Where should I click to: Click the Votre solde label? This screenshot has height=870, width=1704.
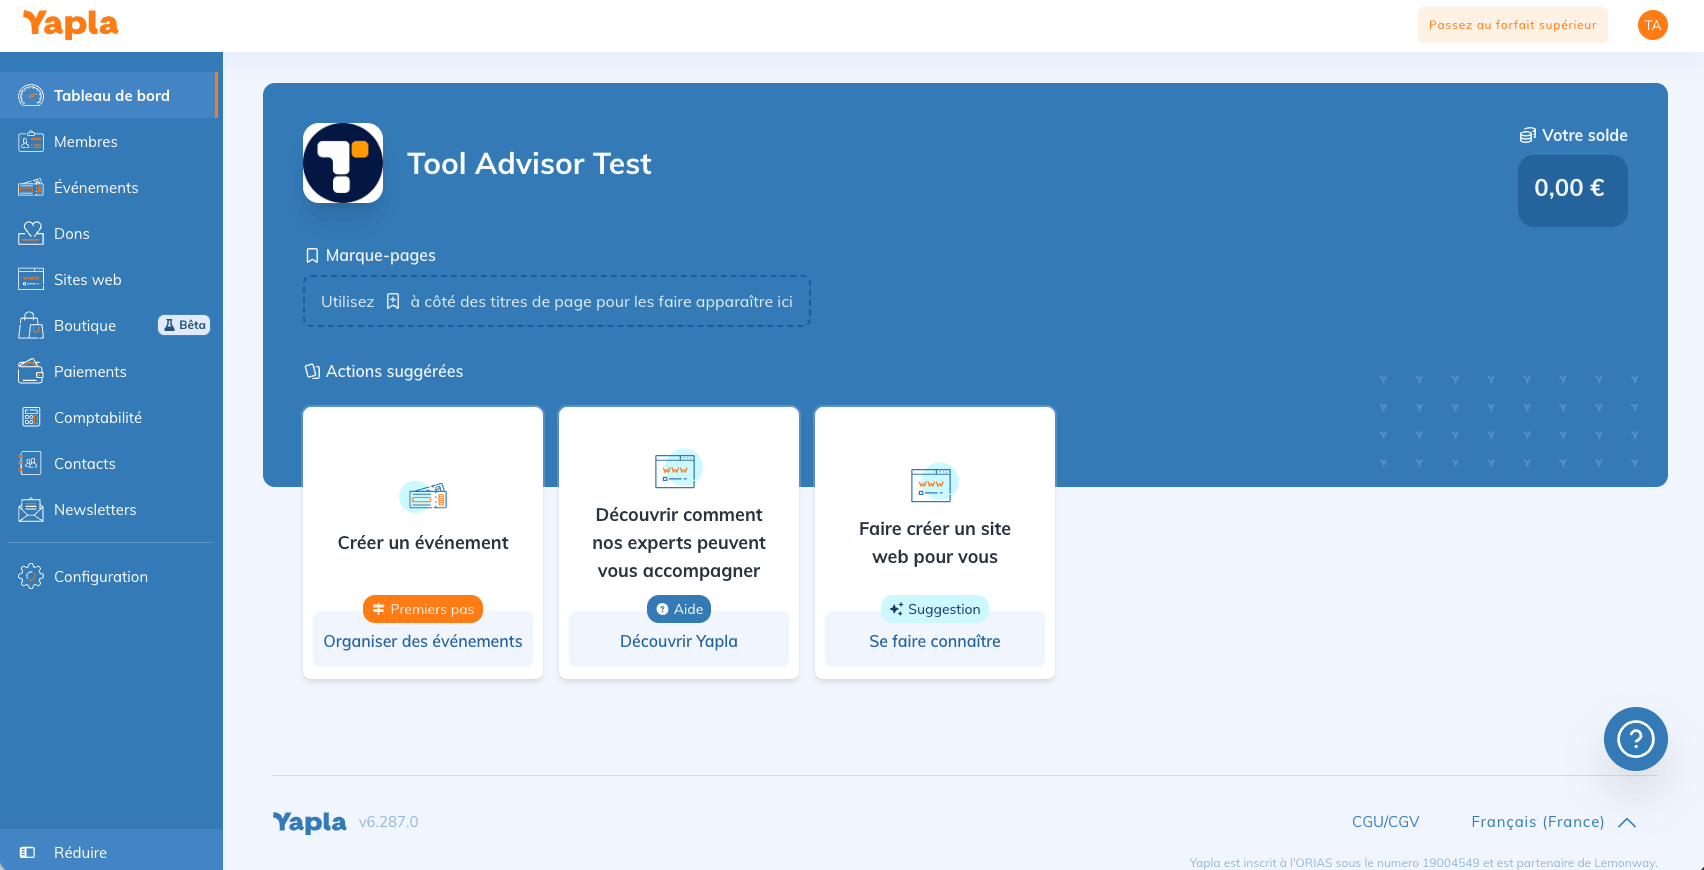1574,135
